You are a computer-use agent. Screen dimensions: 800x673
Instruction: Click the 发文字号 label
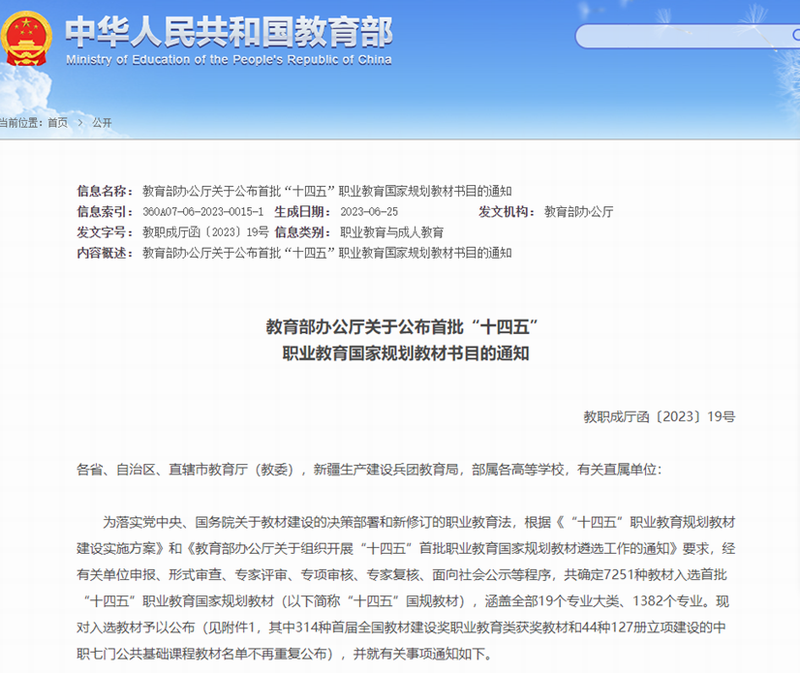point(105,232)
